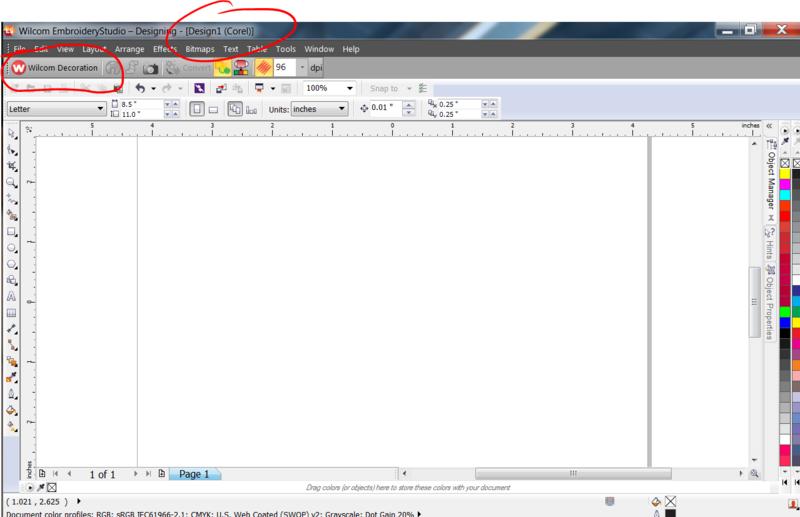Viewport: 800px width, 517px height.
Task: Toggle apply layout to current page only
Action: [252, 109]
